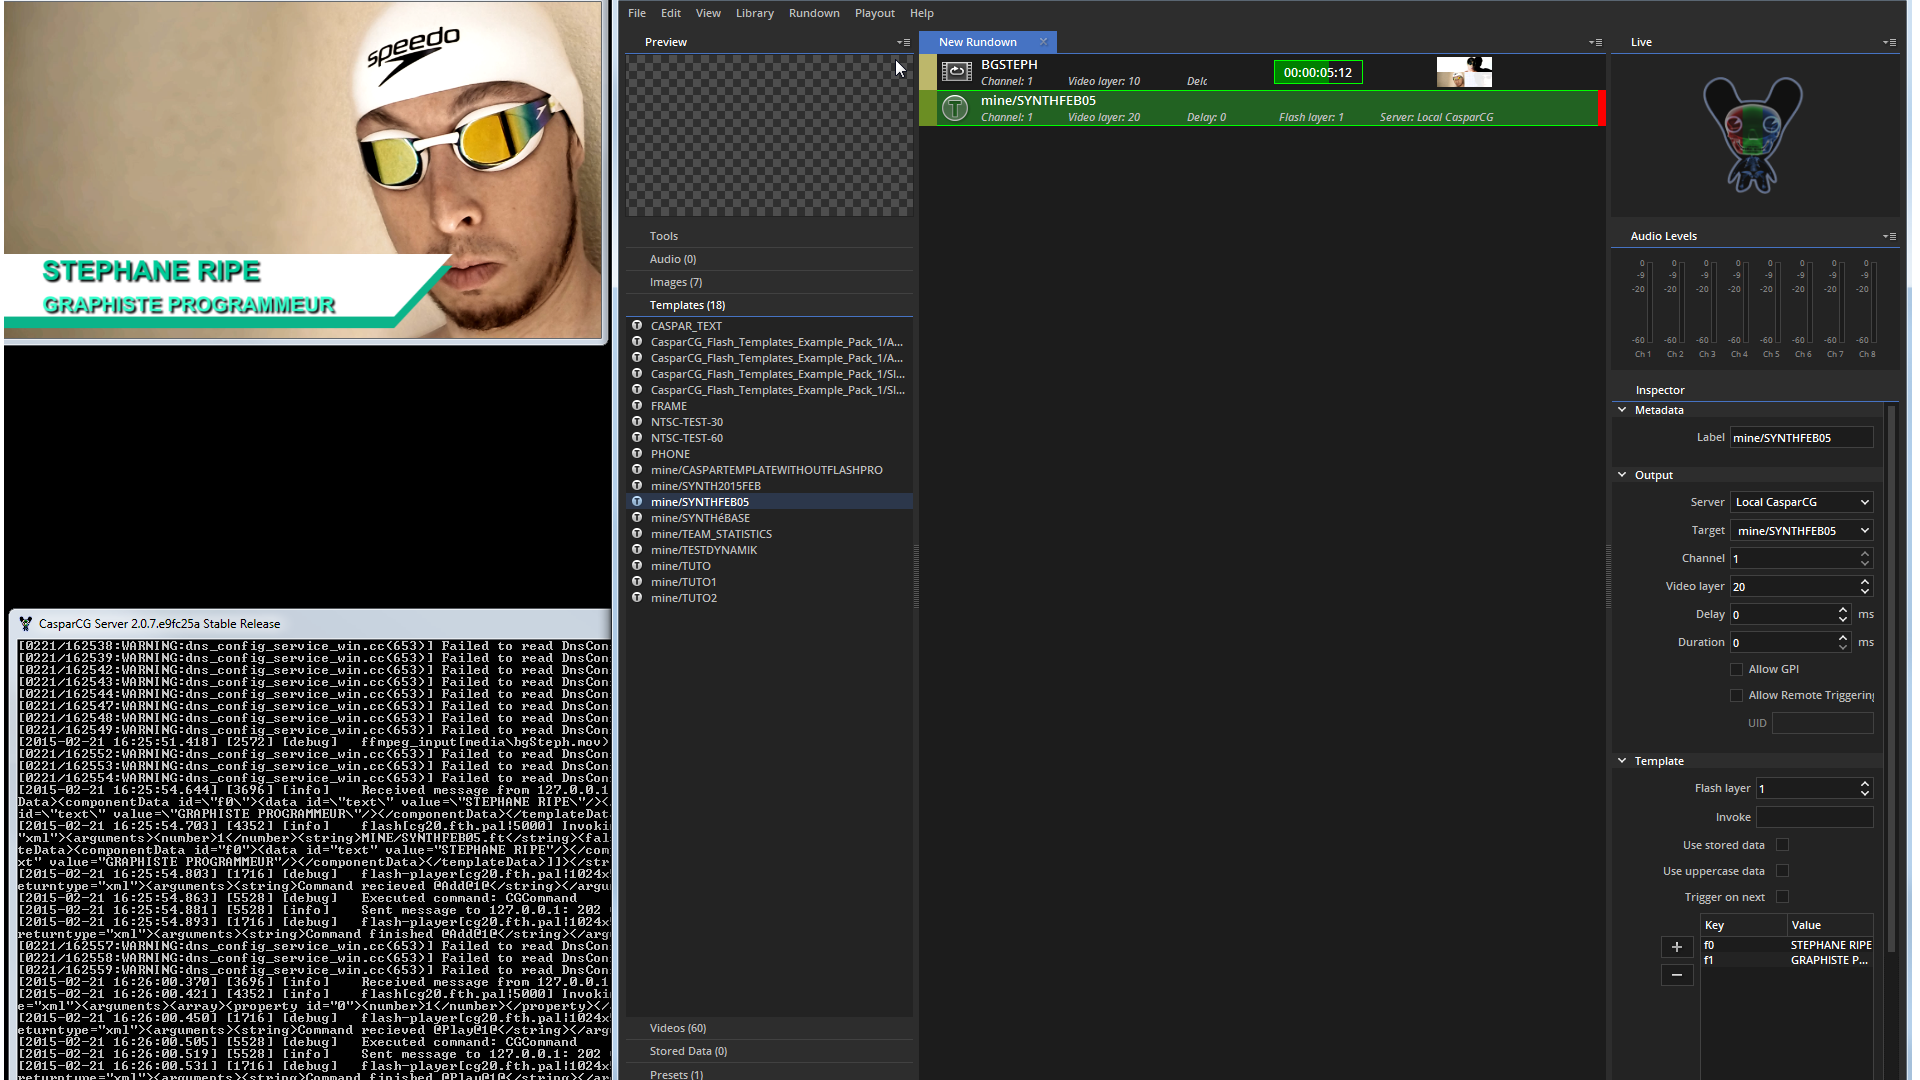Click the Label input field
This screenshot has height=1080, width=1920.
coord(1802,437)
